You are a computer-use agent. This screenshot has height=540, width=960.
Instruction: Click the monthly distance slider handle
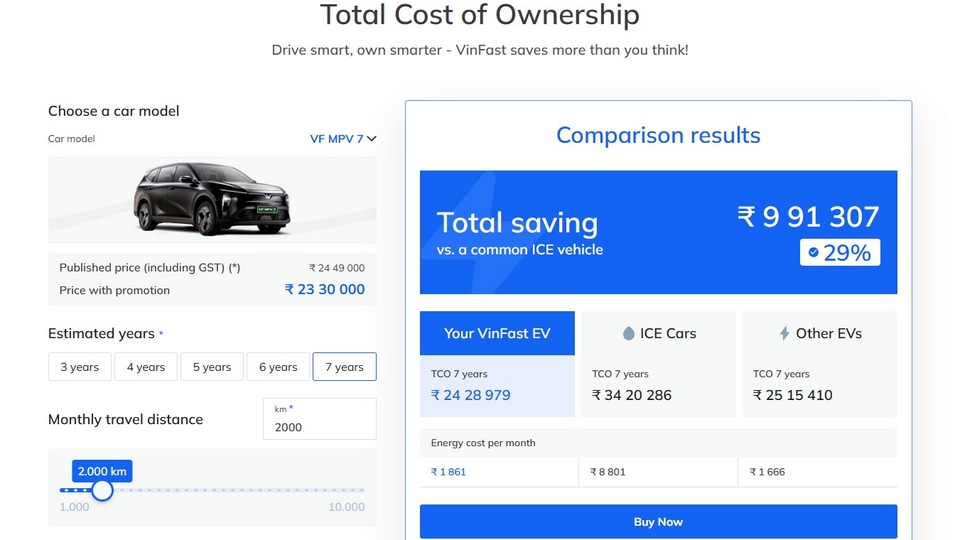tap(102, 490)
